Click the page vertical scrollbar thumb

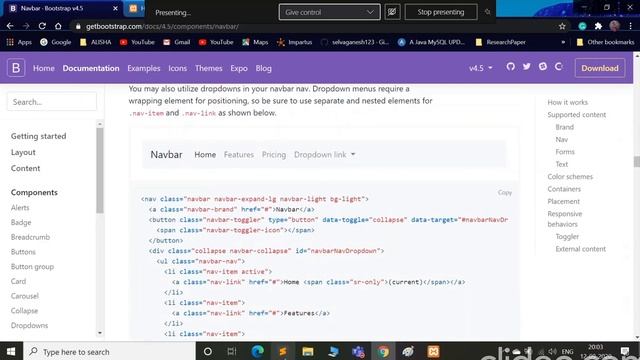pyautogui.click(x=636, y=162)
